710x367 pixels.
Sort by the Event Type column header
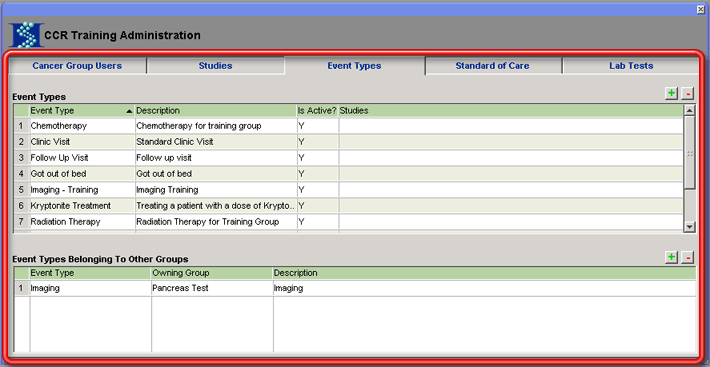tap(82, 110)
